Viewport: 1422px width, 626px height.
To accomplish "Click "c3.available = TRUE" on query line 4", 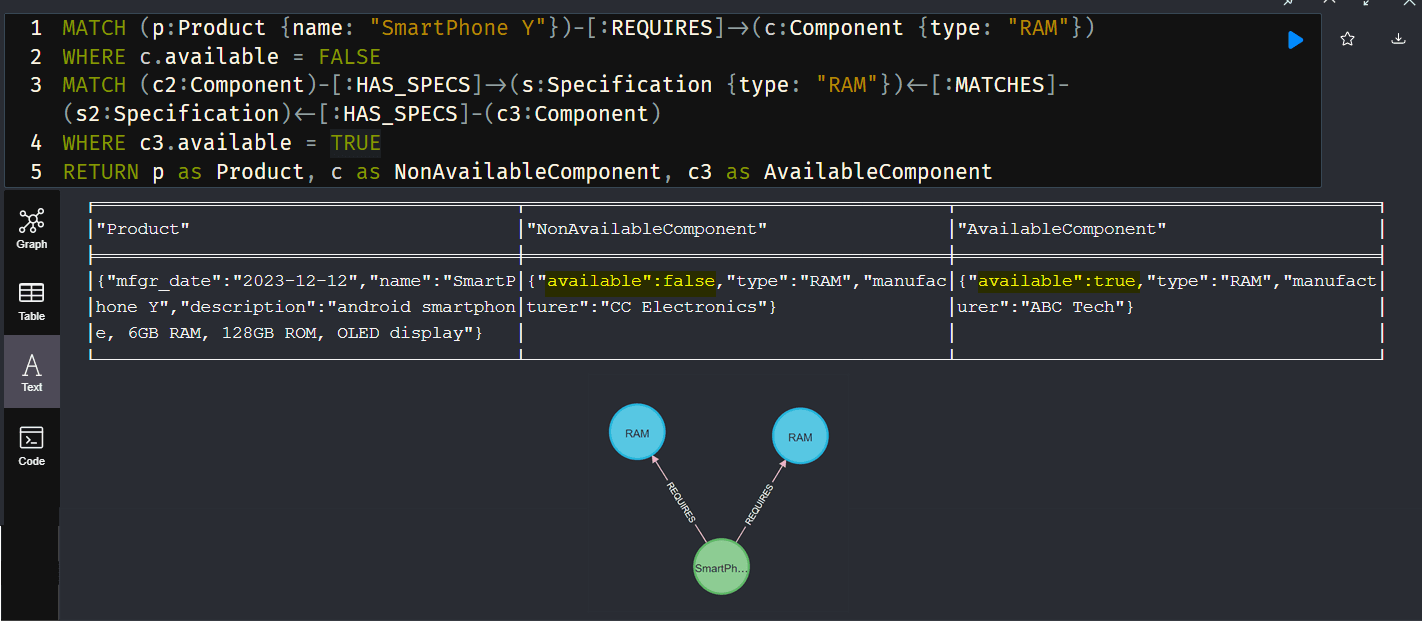I will pos(260,143).
